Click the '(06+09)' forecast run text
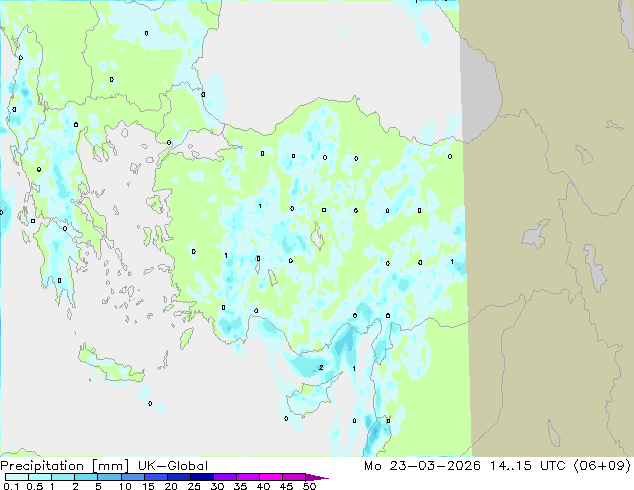 [602, 465]
